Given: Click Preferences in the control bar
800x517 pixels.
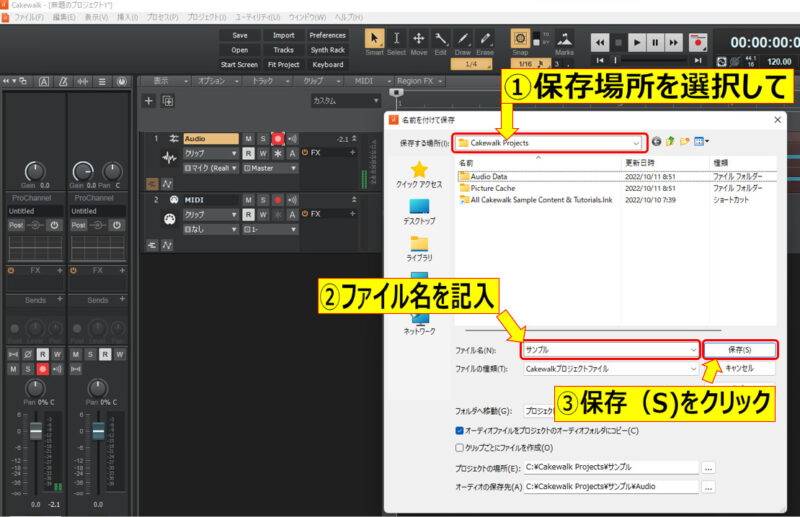Looking at the screenshot, I should tap(328, 35).
